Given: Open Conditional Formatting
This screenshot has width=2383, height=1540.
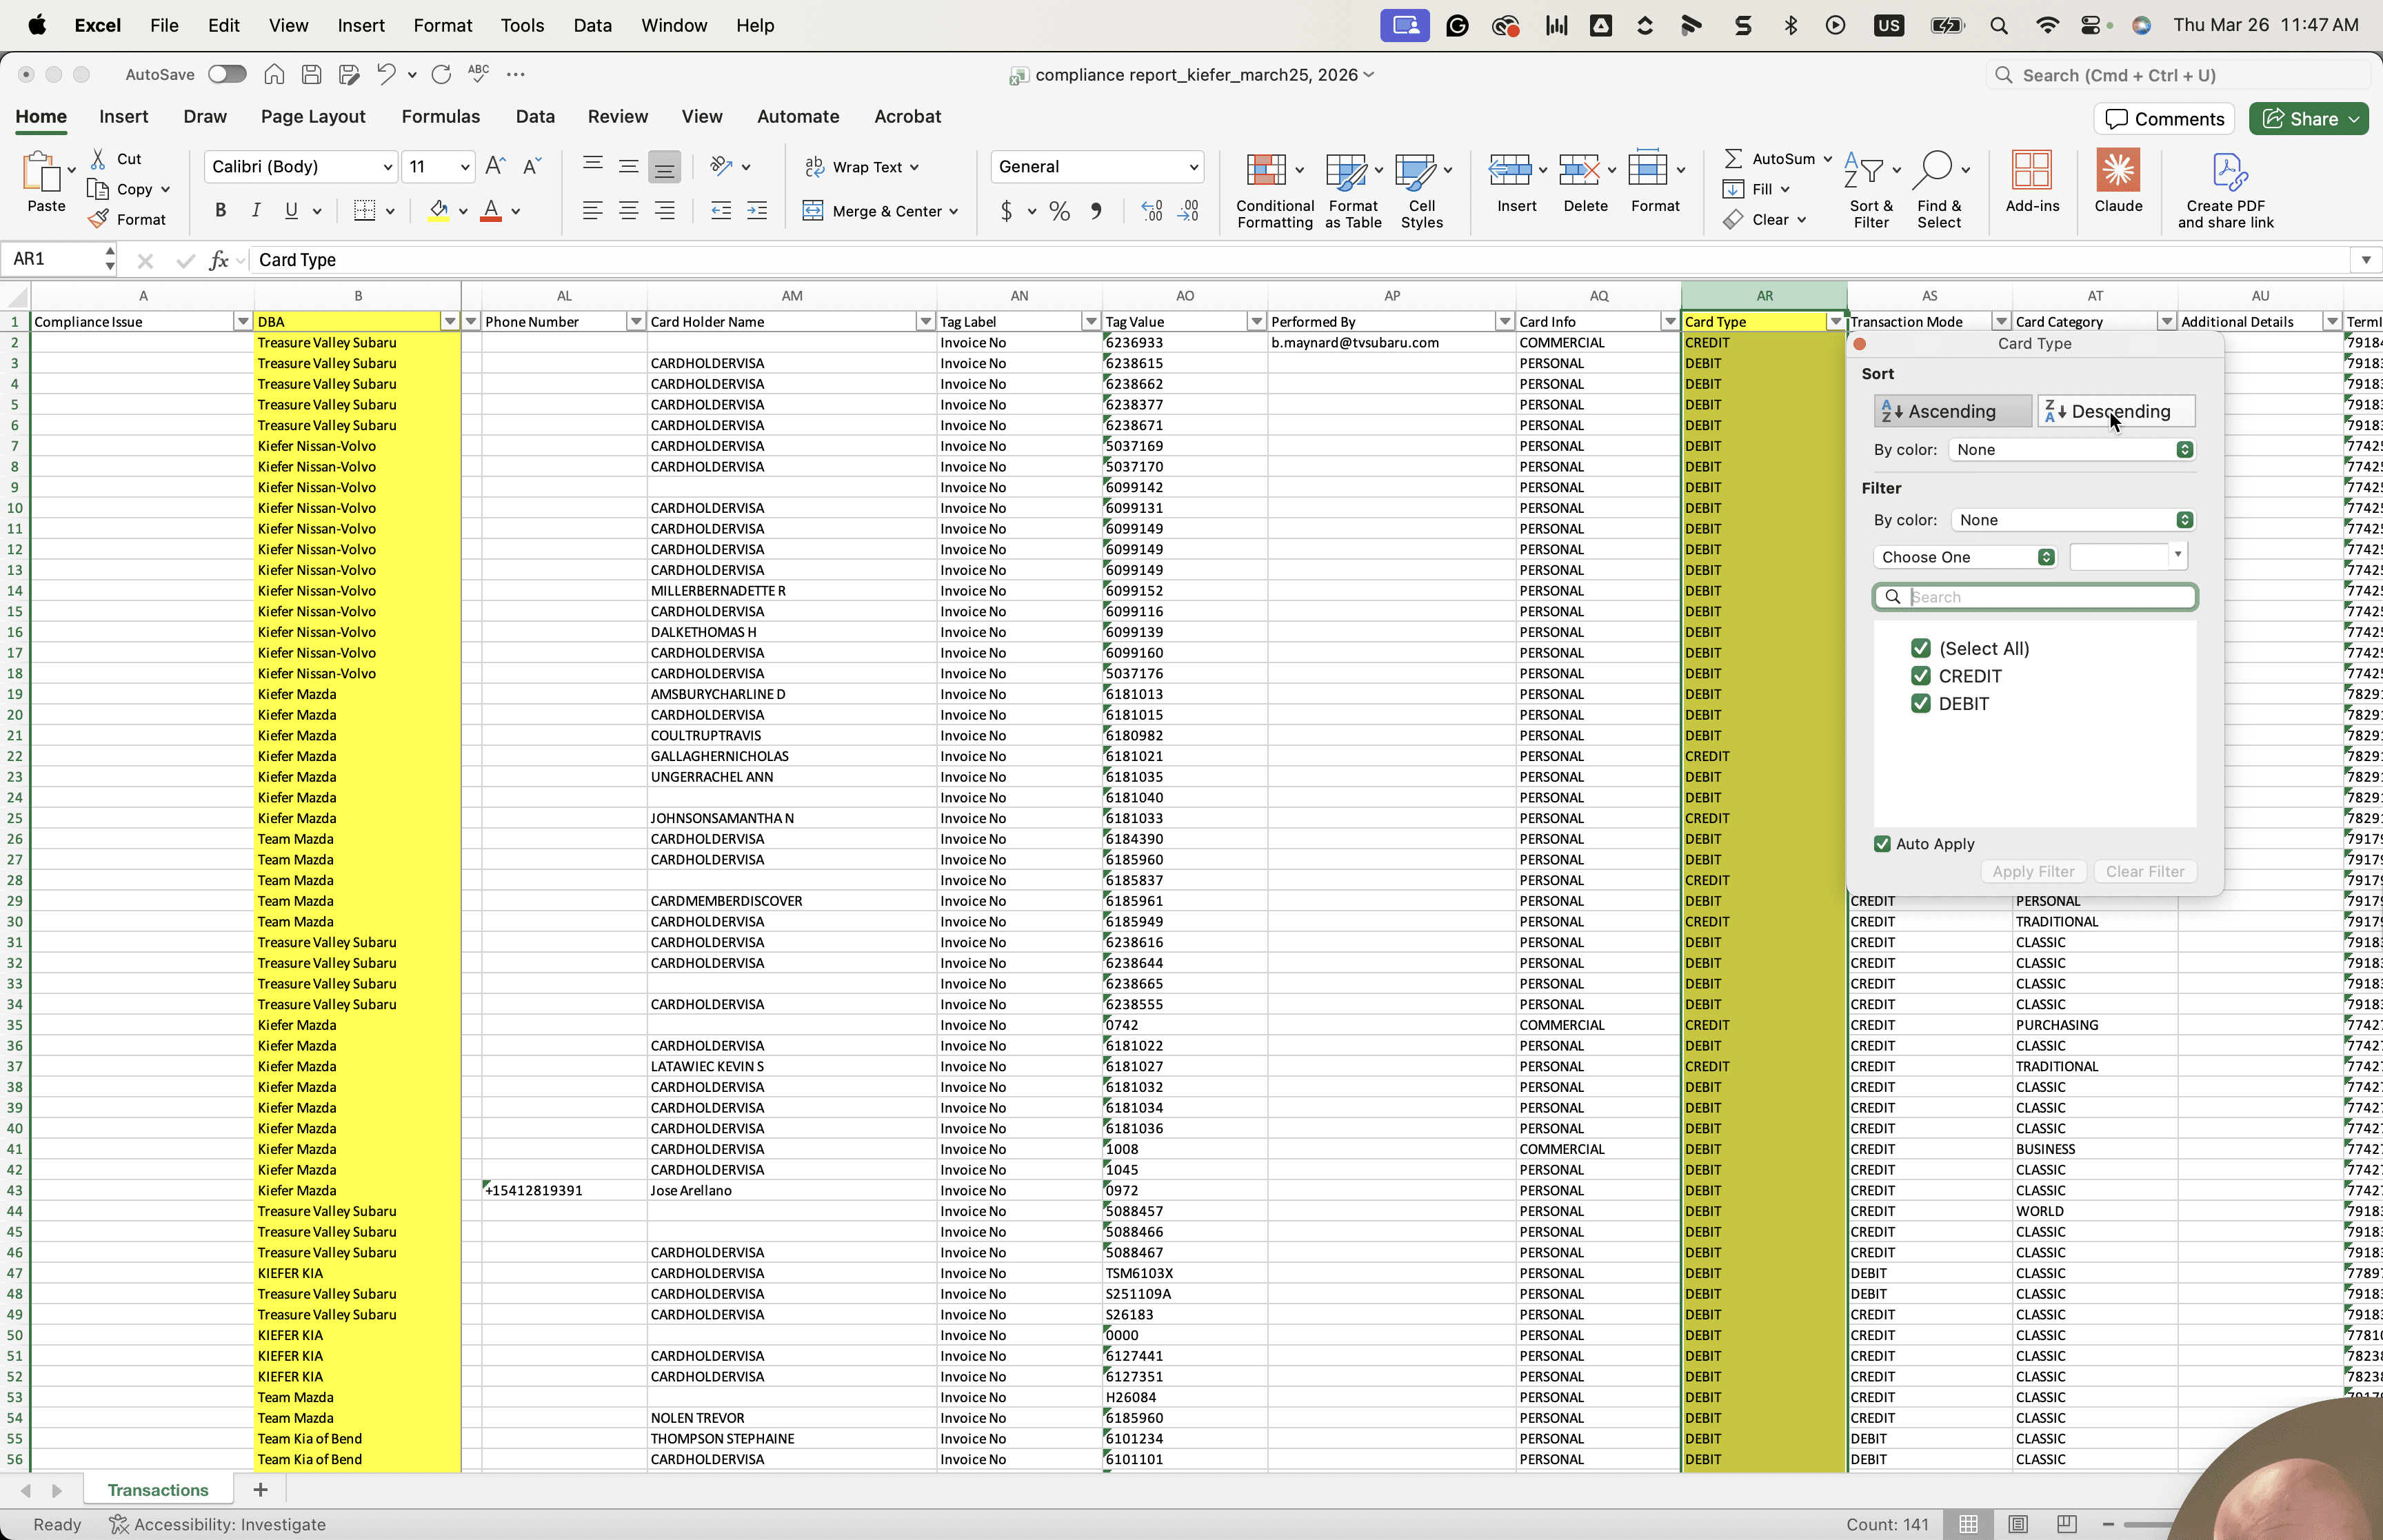Looking at the screenshot, I should [1274, 190].
